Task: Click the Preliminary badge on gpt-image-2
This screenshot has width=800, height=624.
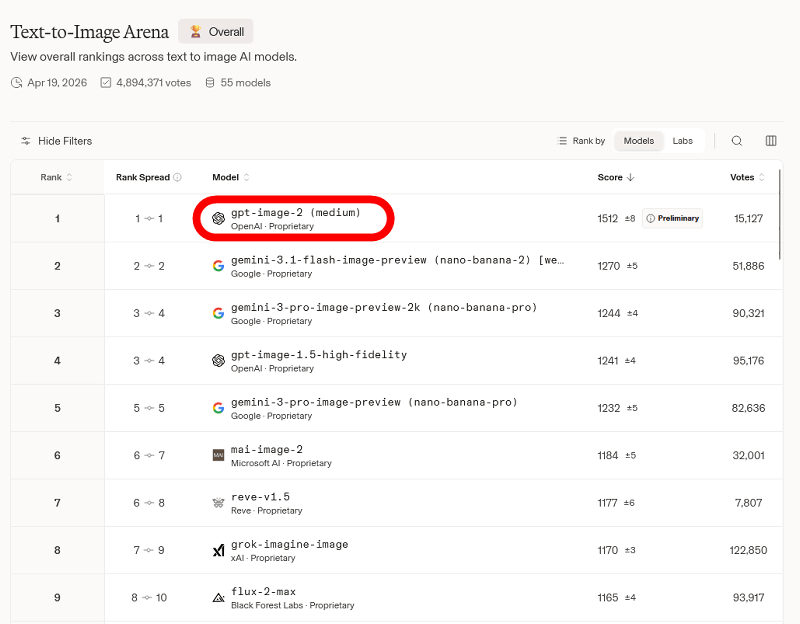Action: pyautogui.click(x=672, y=219)
